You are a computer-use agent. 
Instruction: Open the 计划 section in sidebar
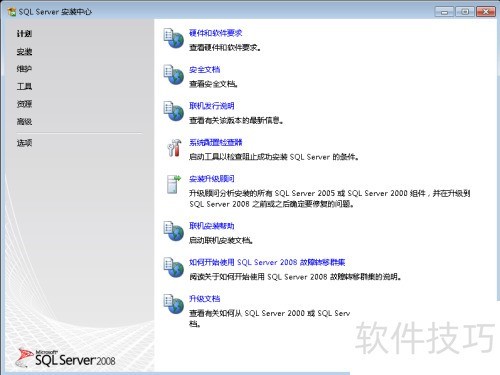pyautogui.click(x=24, y=34)
